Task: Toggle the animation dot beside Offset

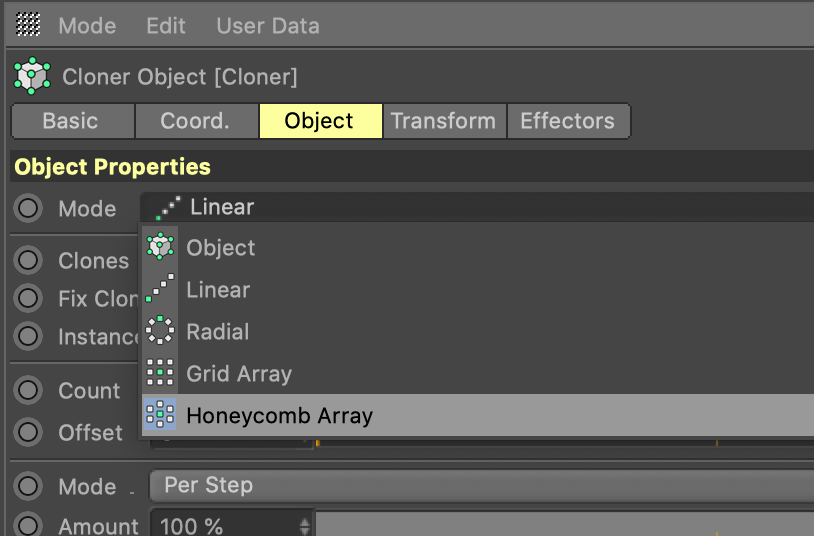Action: point(29,432)
